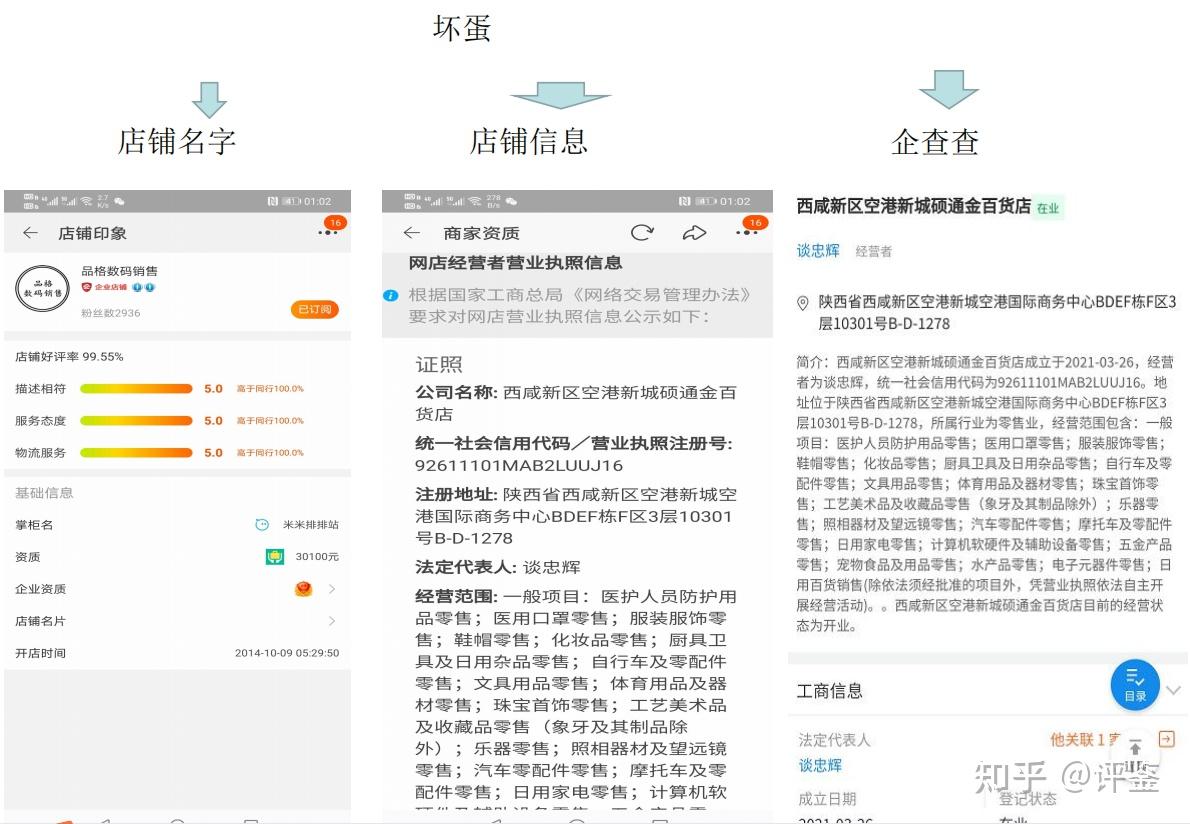Tap the 在业 status tag

click(x=1048, y=208)
